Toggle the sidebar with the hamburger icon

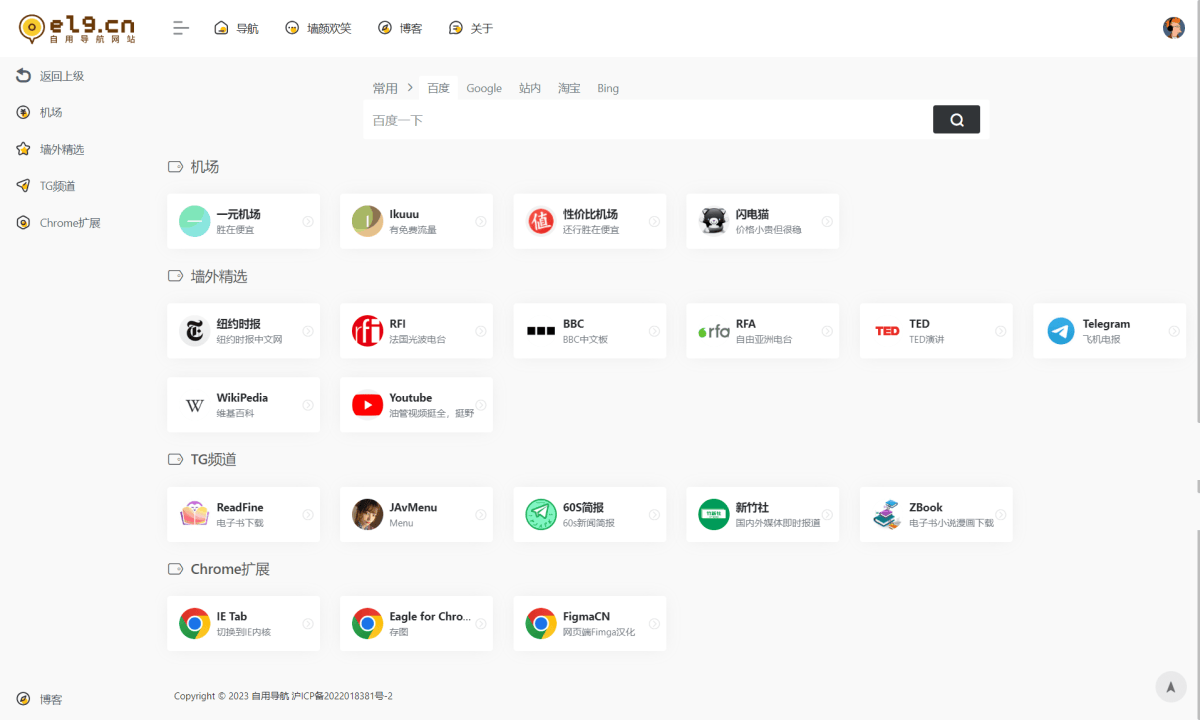pos(181,28)
